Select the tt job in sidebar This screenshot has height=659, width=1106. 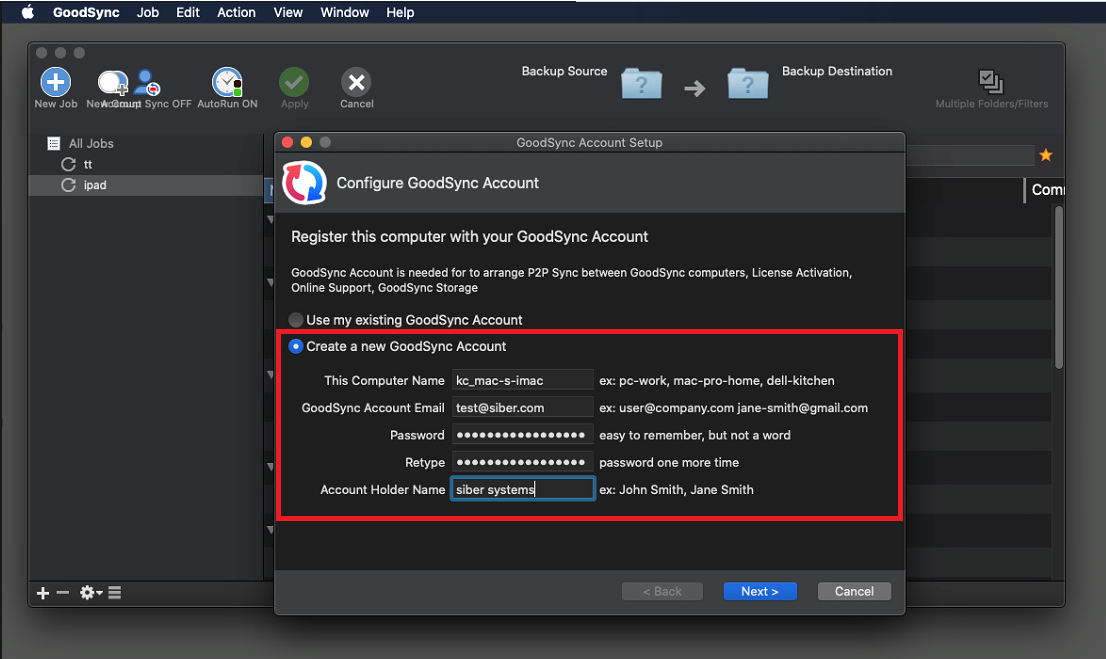point(88,164)
